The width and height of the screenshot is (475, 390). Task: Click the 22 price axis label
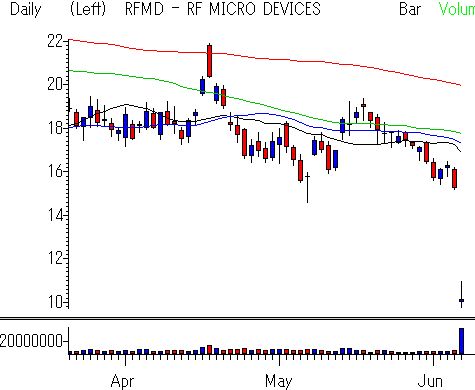click(55, 42)
